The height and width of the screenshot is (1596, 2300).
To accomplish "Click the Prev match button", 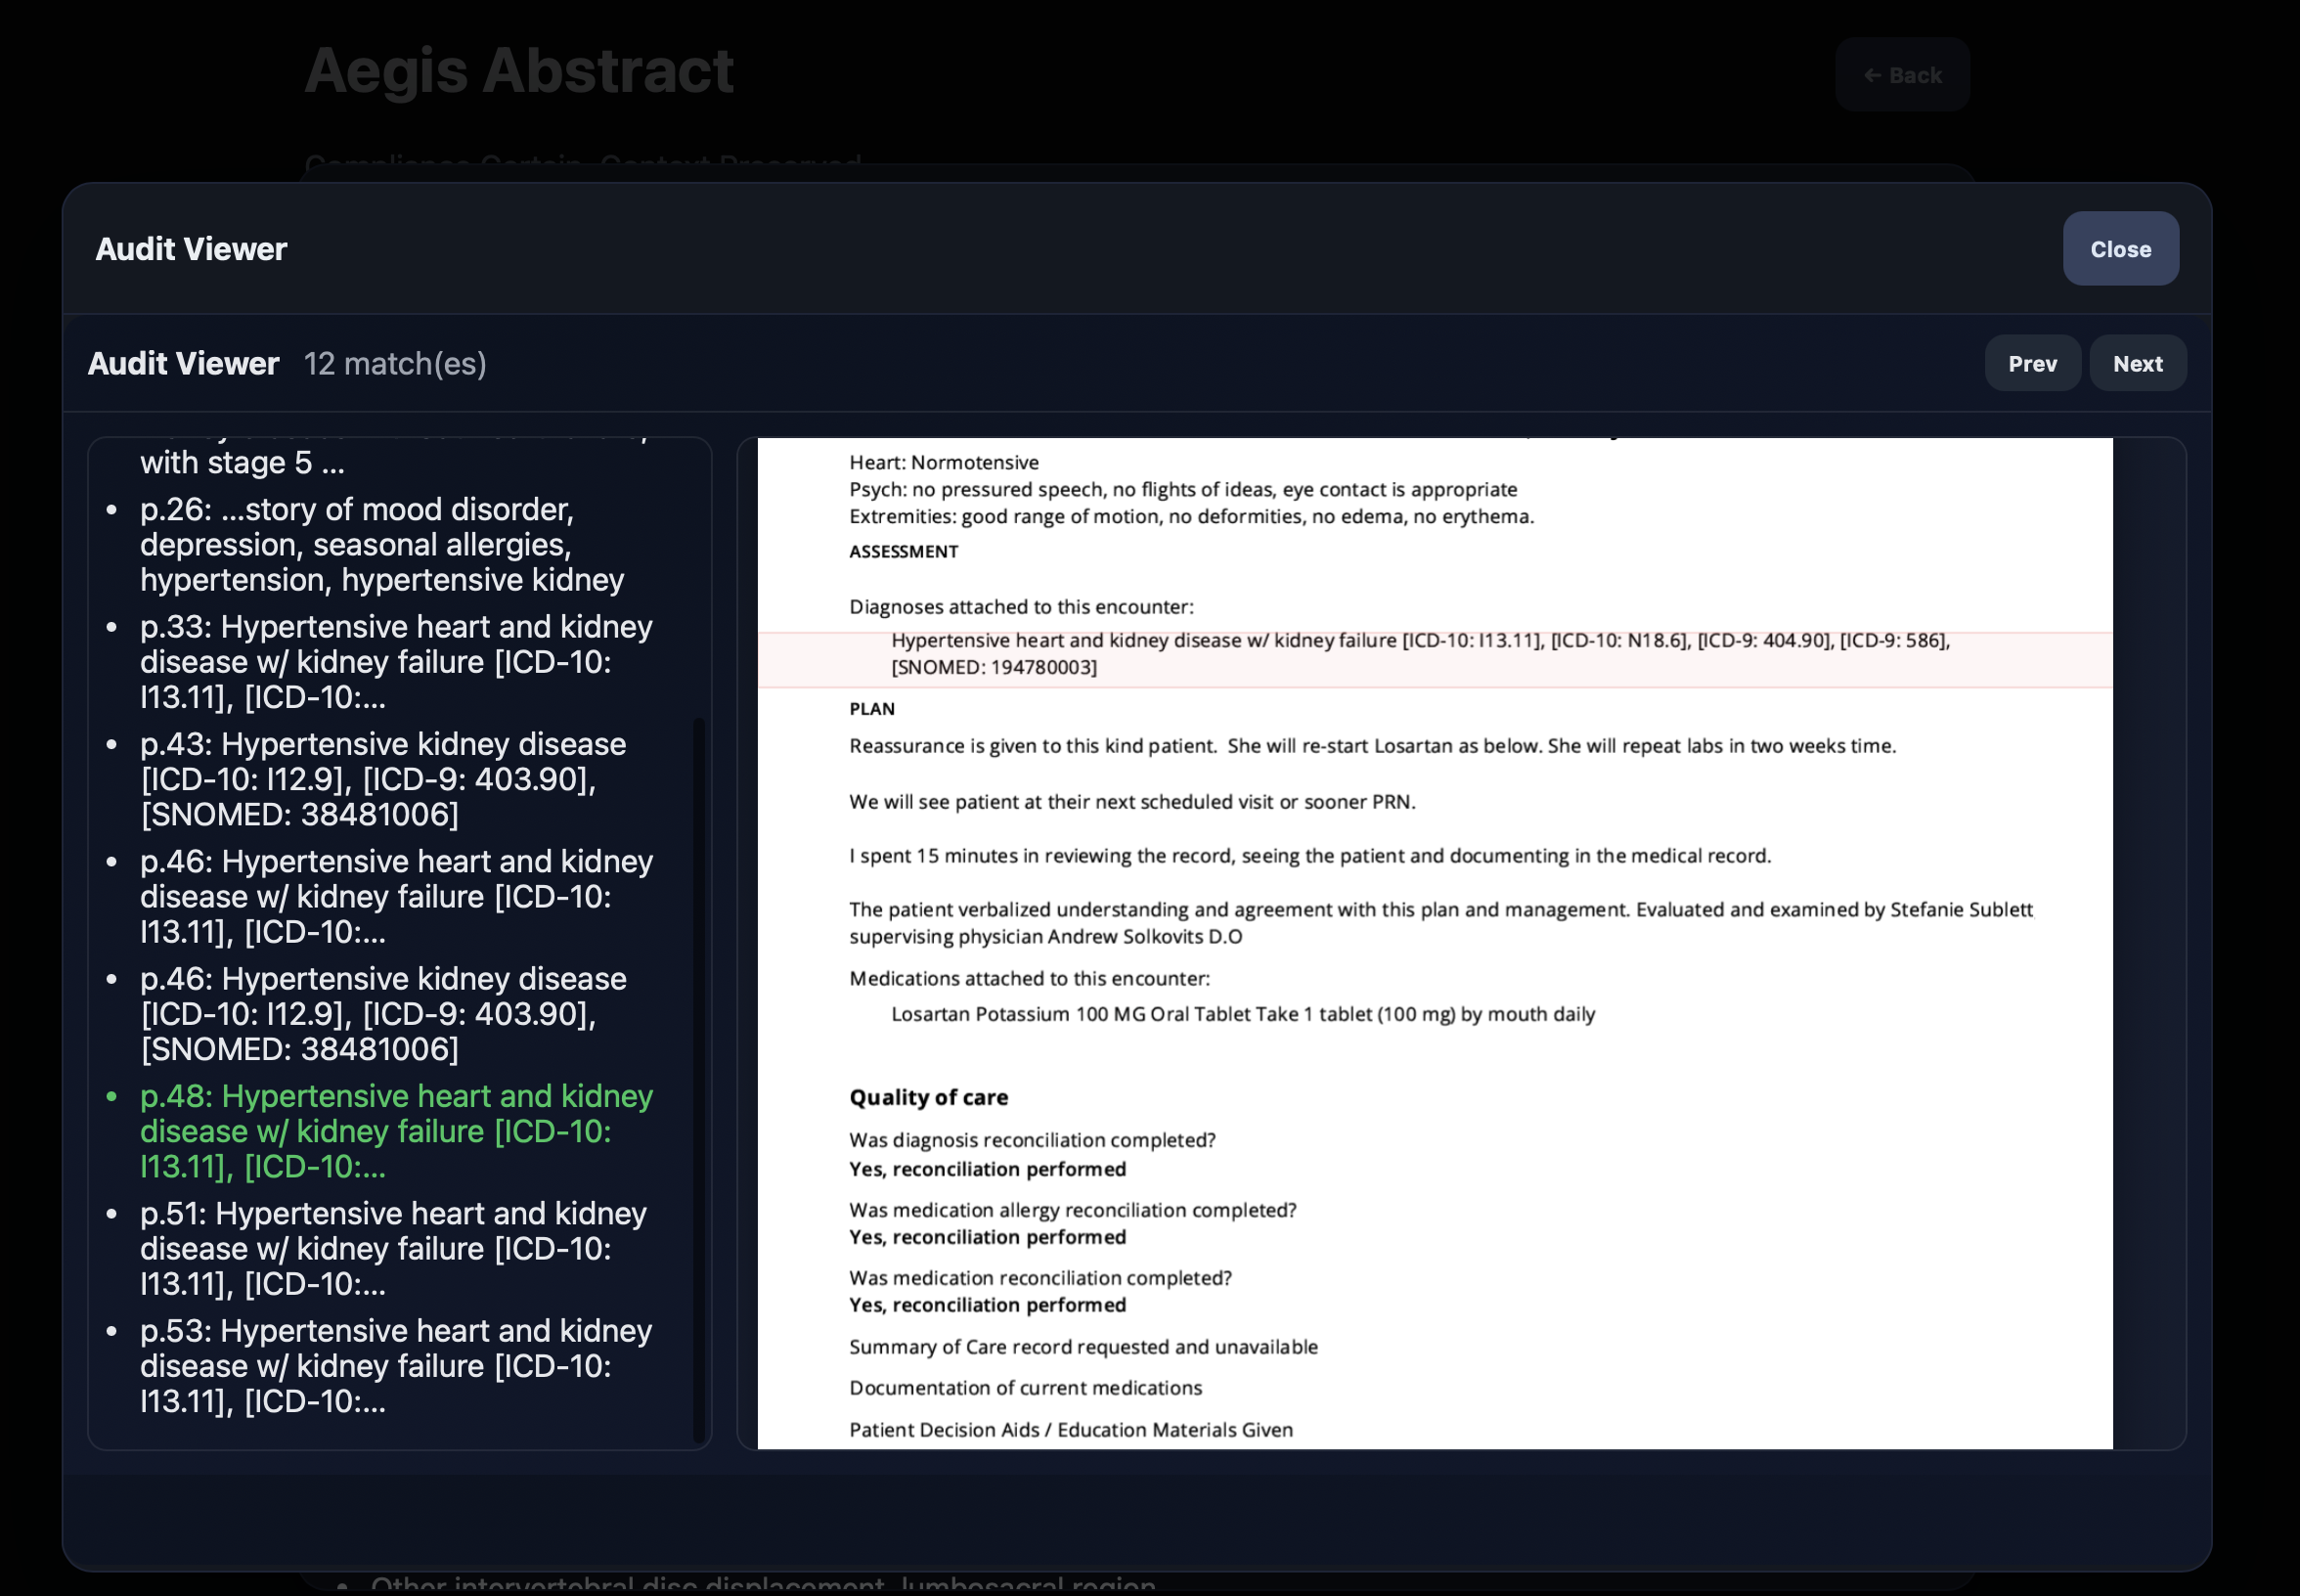I will (2032, 363).
